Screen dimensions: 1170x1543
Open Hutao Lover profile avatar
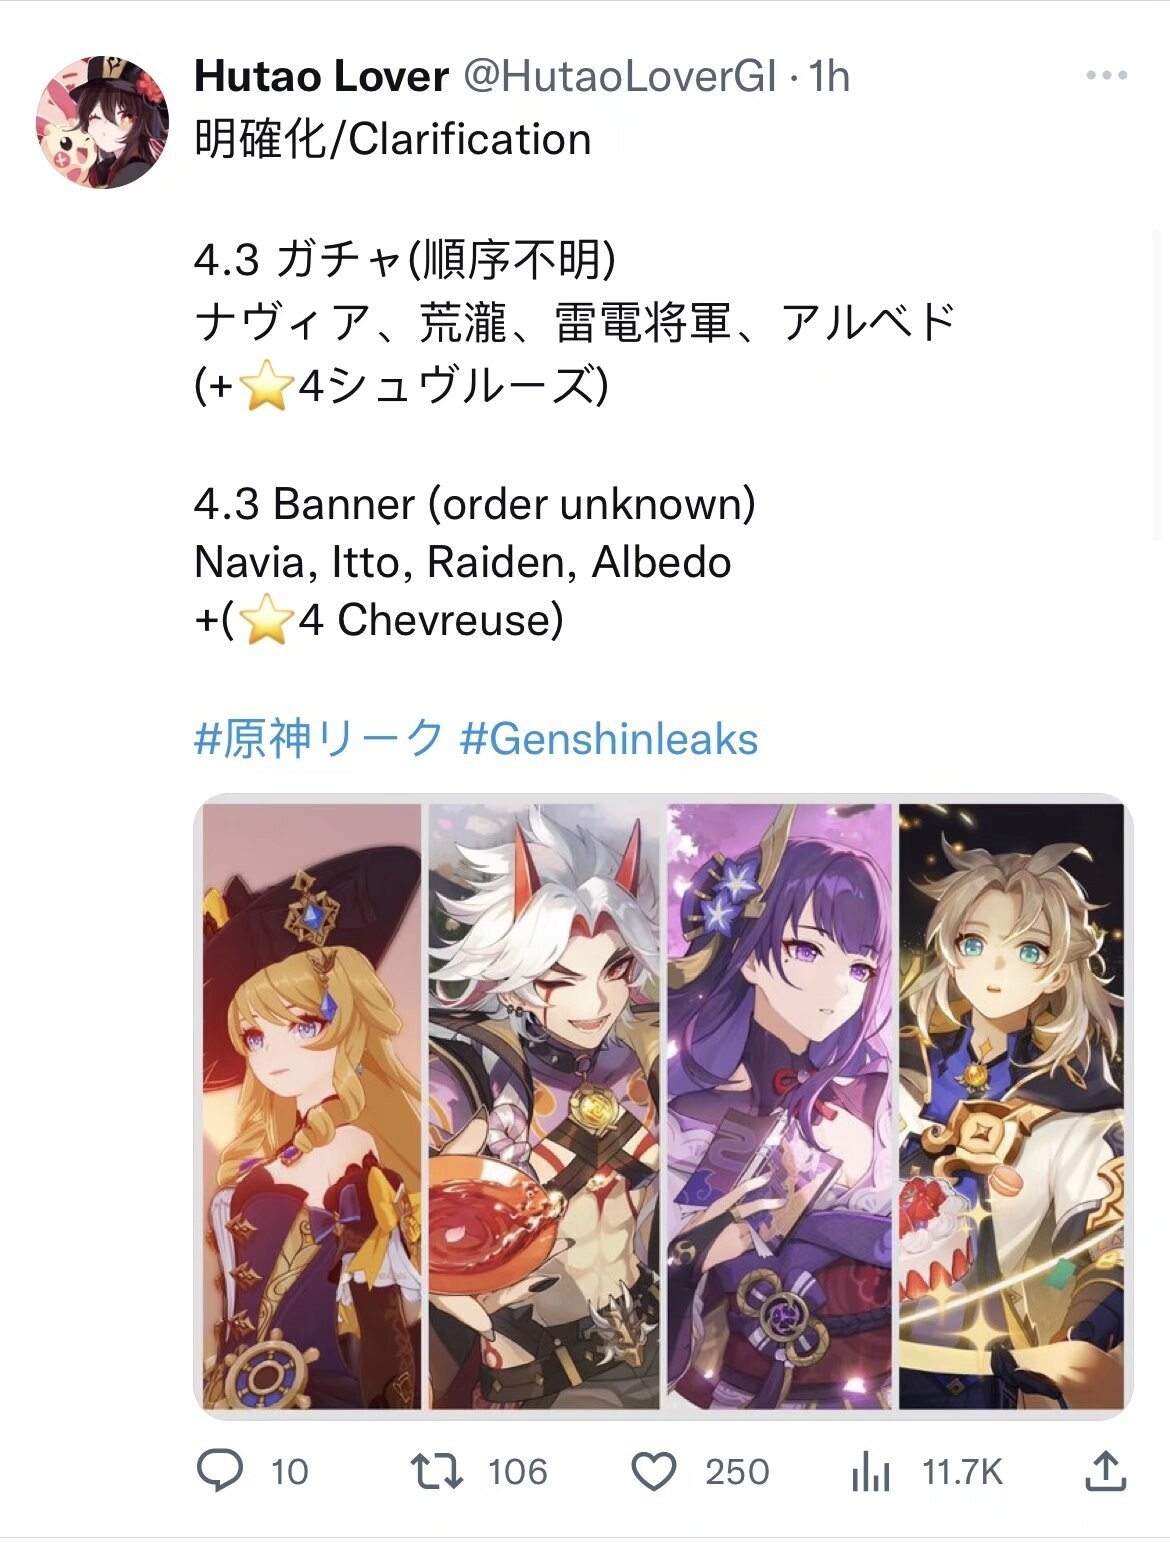[x=103, y=123]
